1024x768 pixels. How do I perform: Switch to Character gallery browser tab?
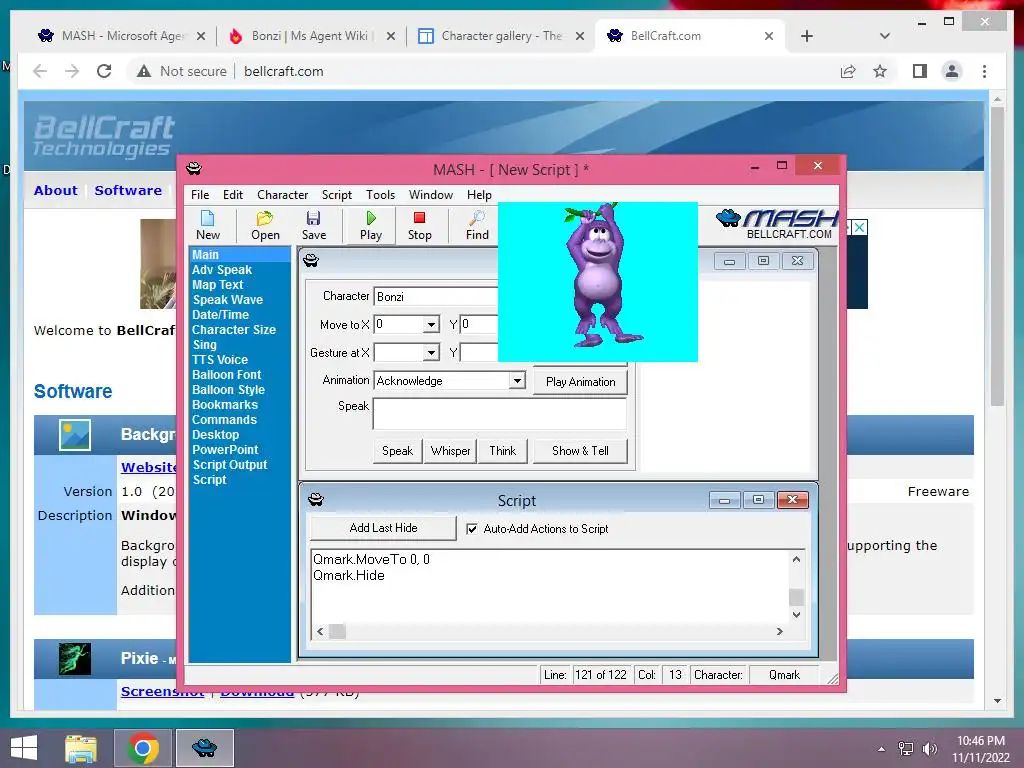[500, 36]
